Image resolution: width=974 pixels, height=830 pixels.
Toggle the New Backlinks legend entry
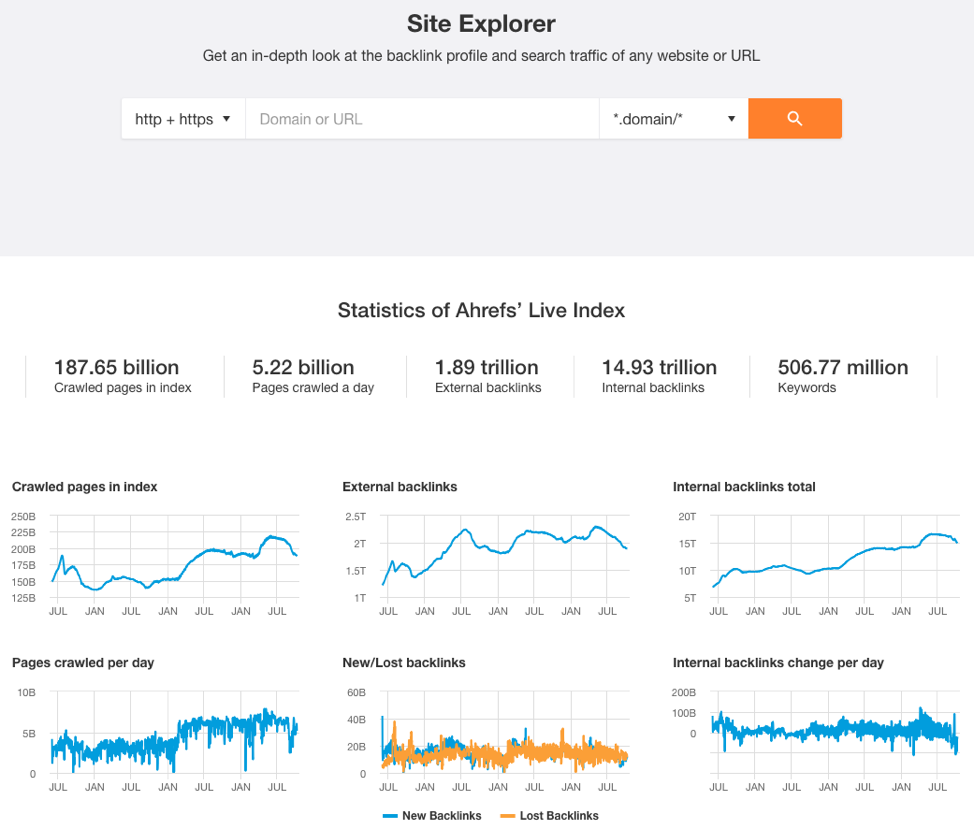tap(432, 816)
